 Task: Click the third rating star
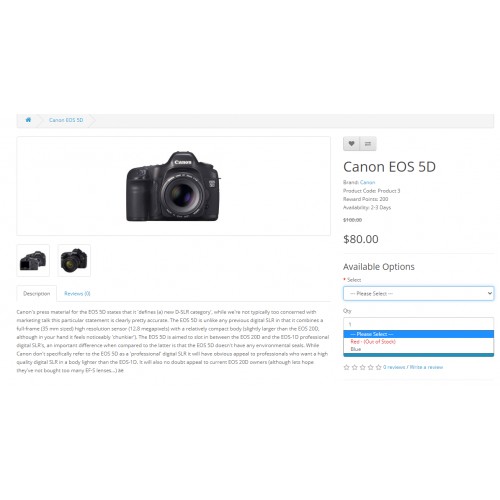(362, 367)
